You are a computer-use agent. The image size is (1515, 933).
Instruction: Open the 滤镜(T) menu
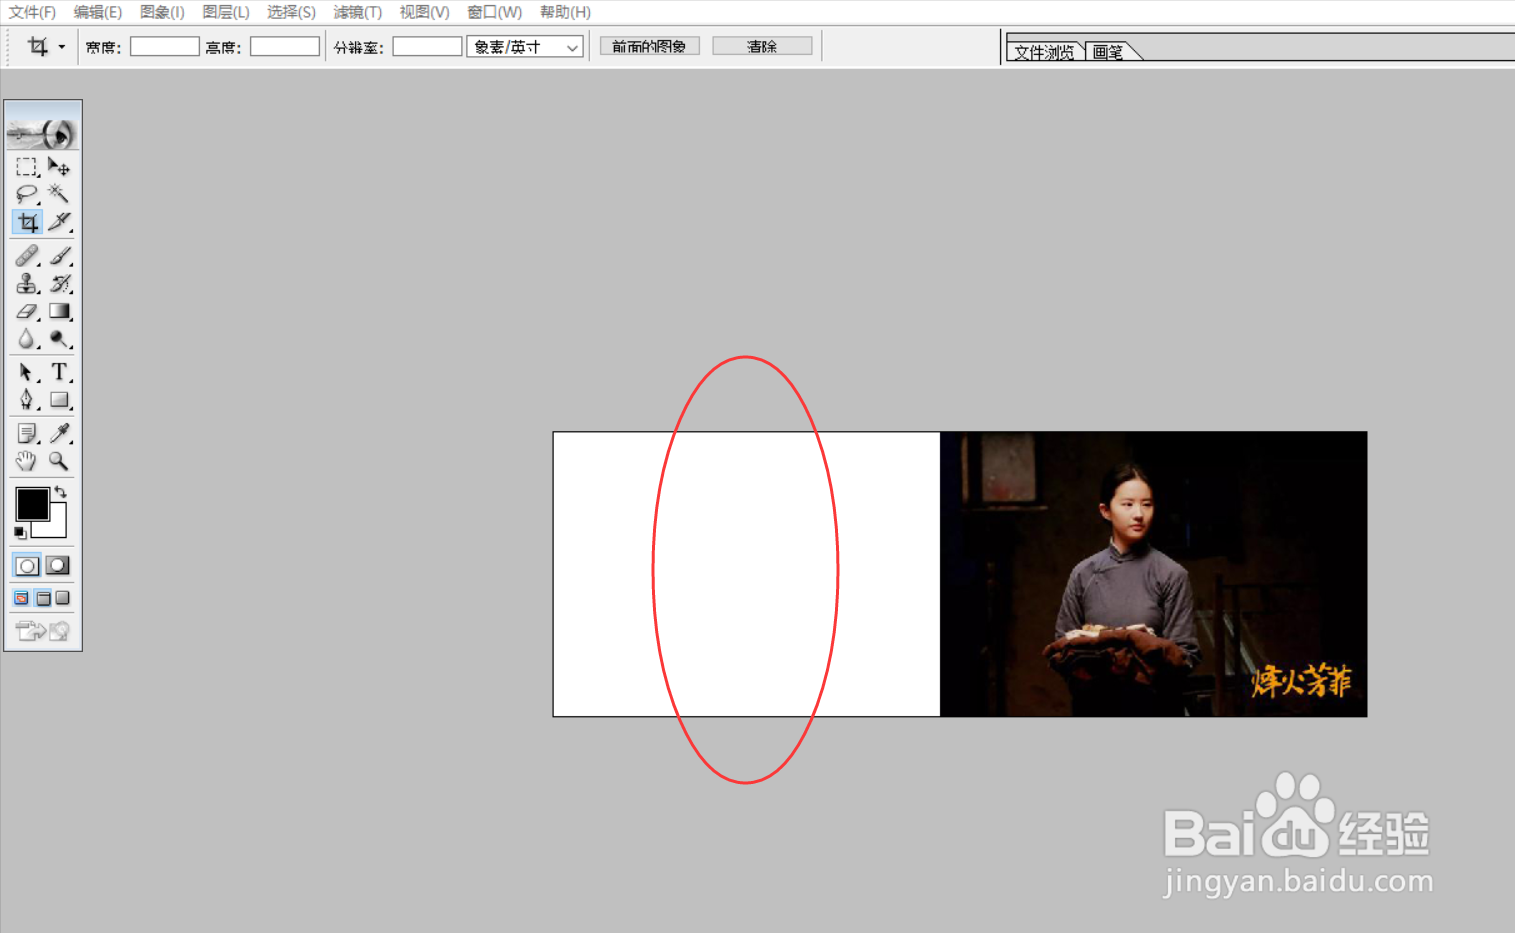point(358,12)
